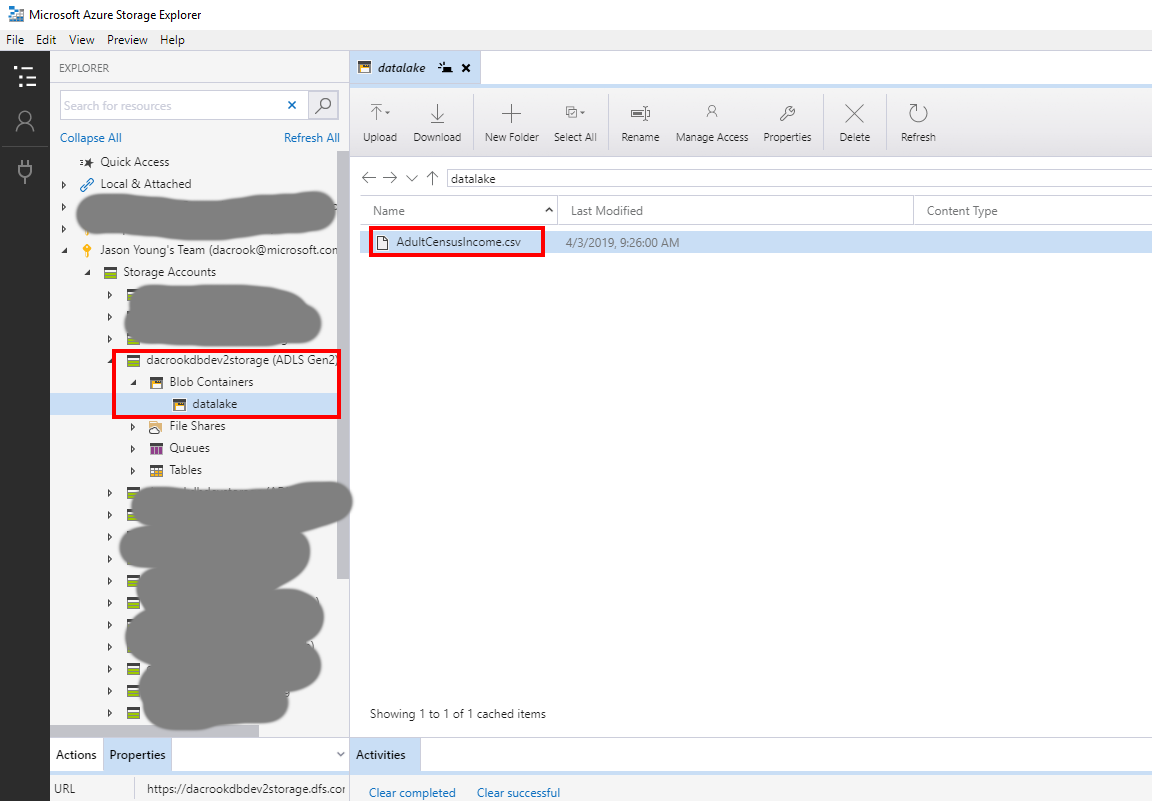1152x801 pixels.
Task: Open the Help menu
Action: click(x=172, y=40)
